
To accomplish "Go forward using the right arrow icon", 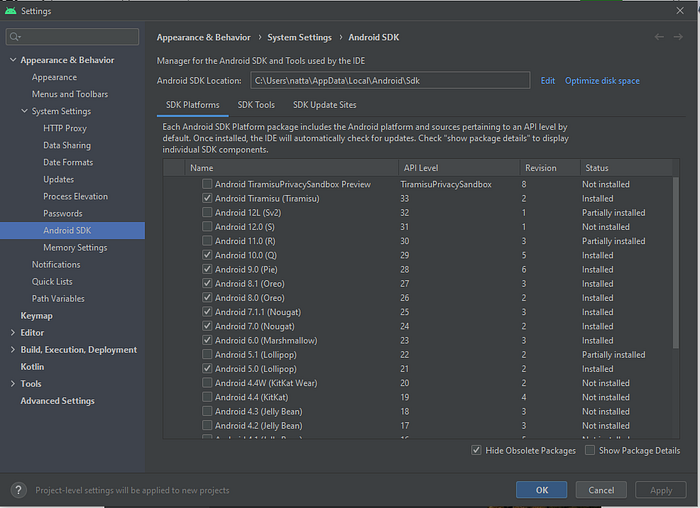I will pos(678,37).
